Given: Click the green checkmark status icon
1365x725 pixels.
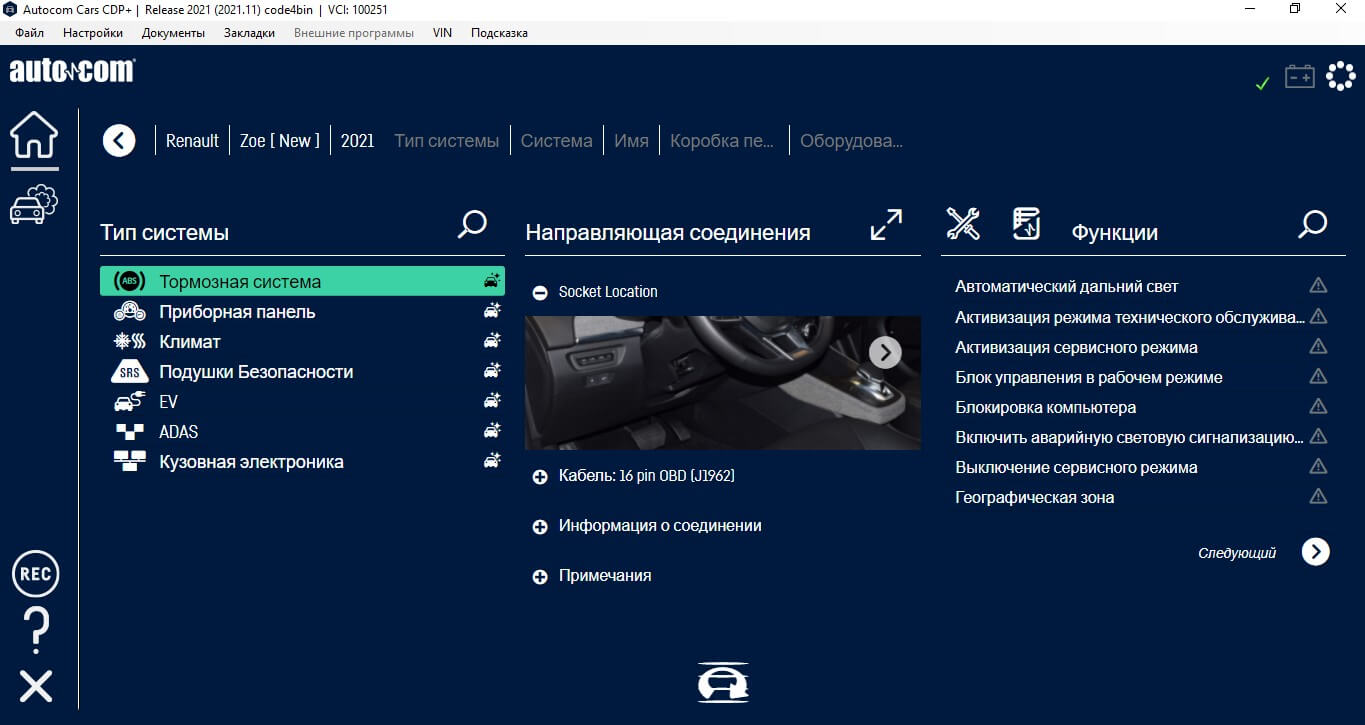Looking at the screenshot, I should point(1262,83).
